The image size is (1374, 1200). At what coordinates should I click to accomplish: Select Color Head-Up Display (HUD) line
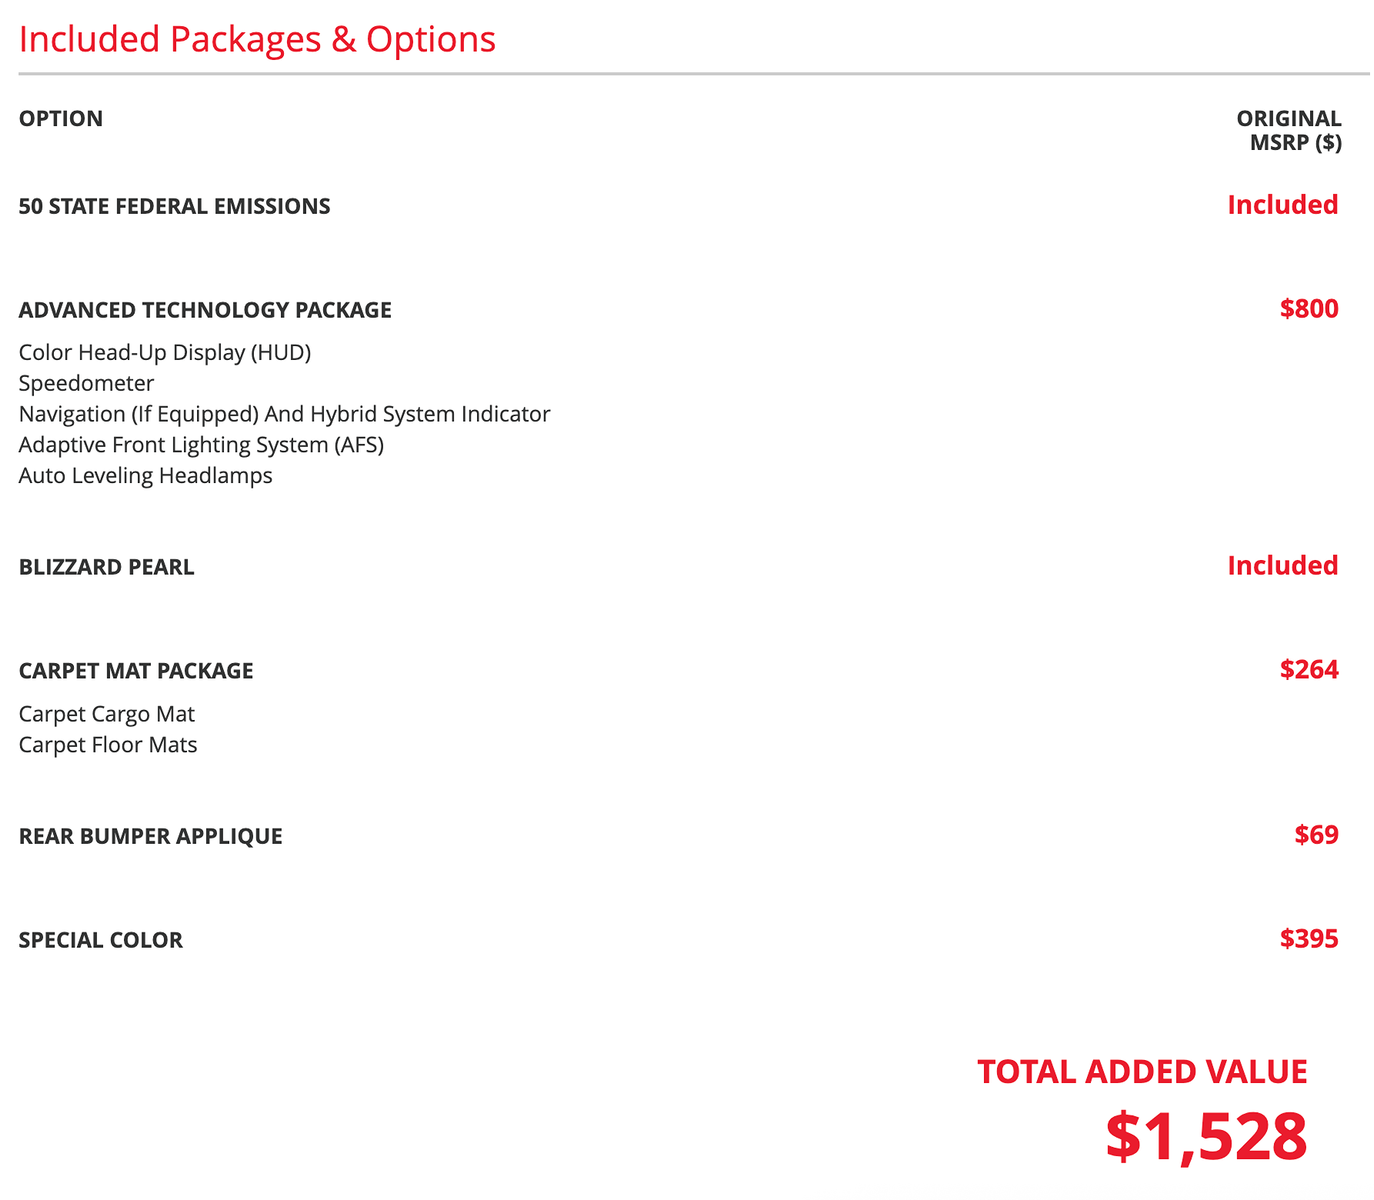(165, 353)
